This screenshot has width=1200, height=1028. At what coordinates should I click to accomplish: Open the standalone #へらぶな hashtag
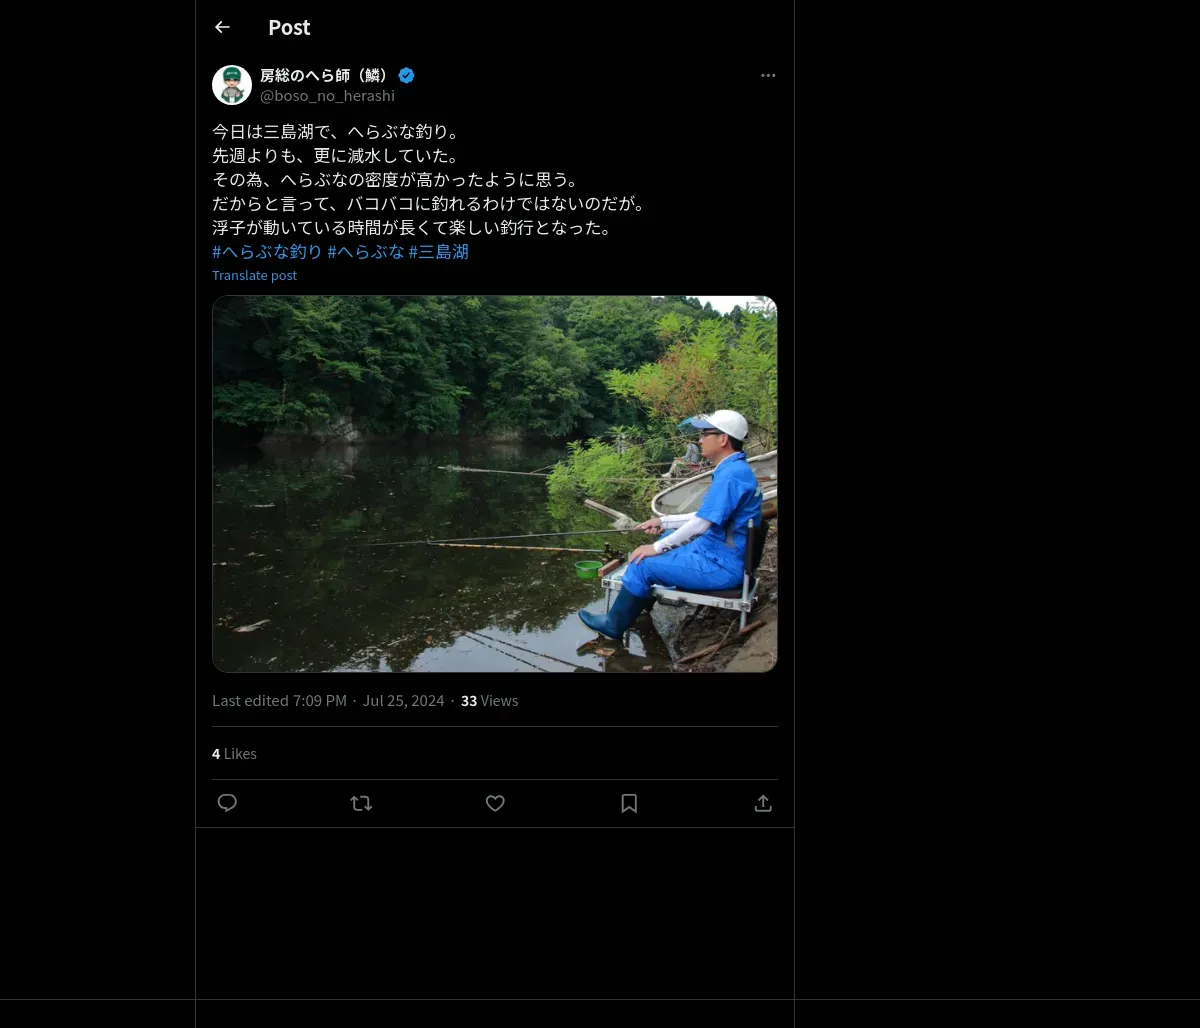point(366,252)
